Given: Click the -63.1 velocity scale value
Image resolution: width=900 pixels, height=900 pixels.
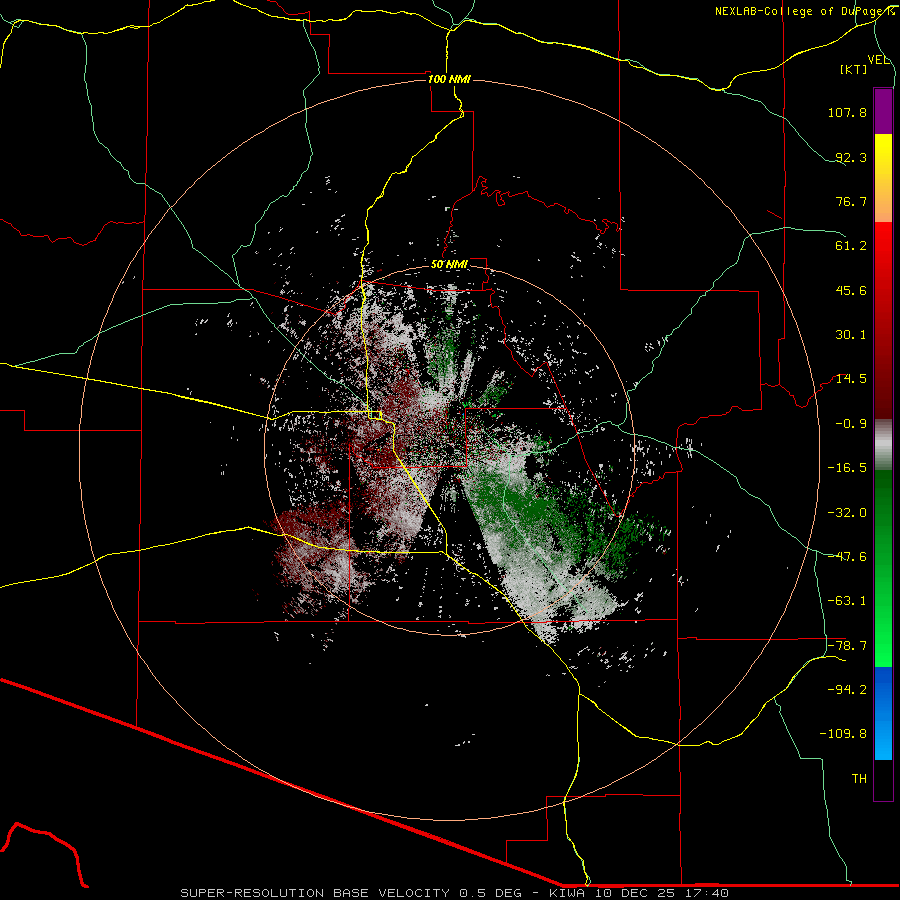Looking at the screenshot, I should point(847,601).
